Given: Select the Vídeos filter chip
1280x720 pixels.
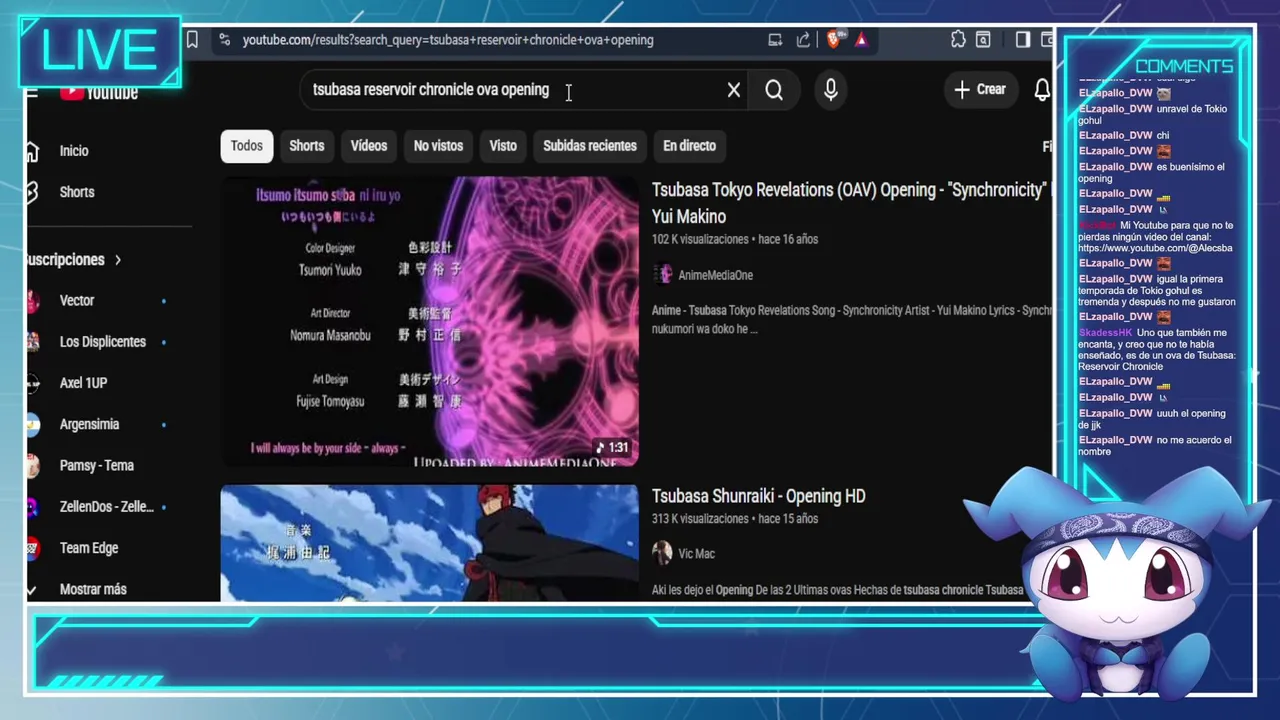Looking at the screenshot, I should coord(369,146).
